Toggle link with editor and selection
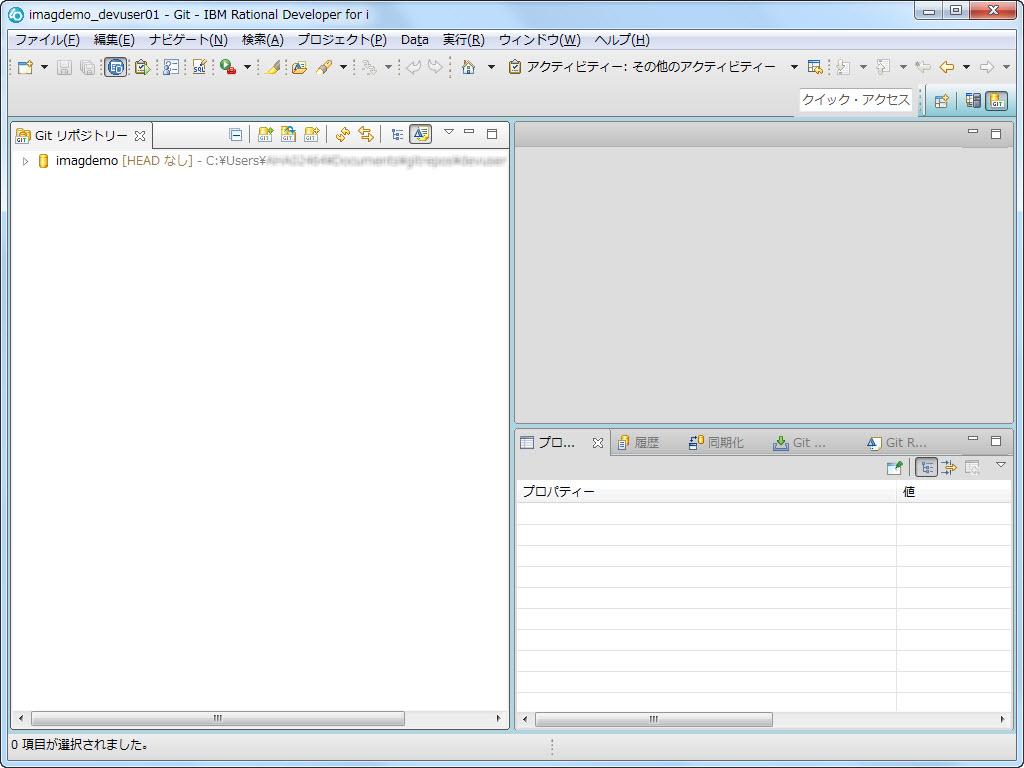1024x768 pixels. 366,134
